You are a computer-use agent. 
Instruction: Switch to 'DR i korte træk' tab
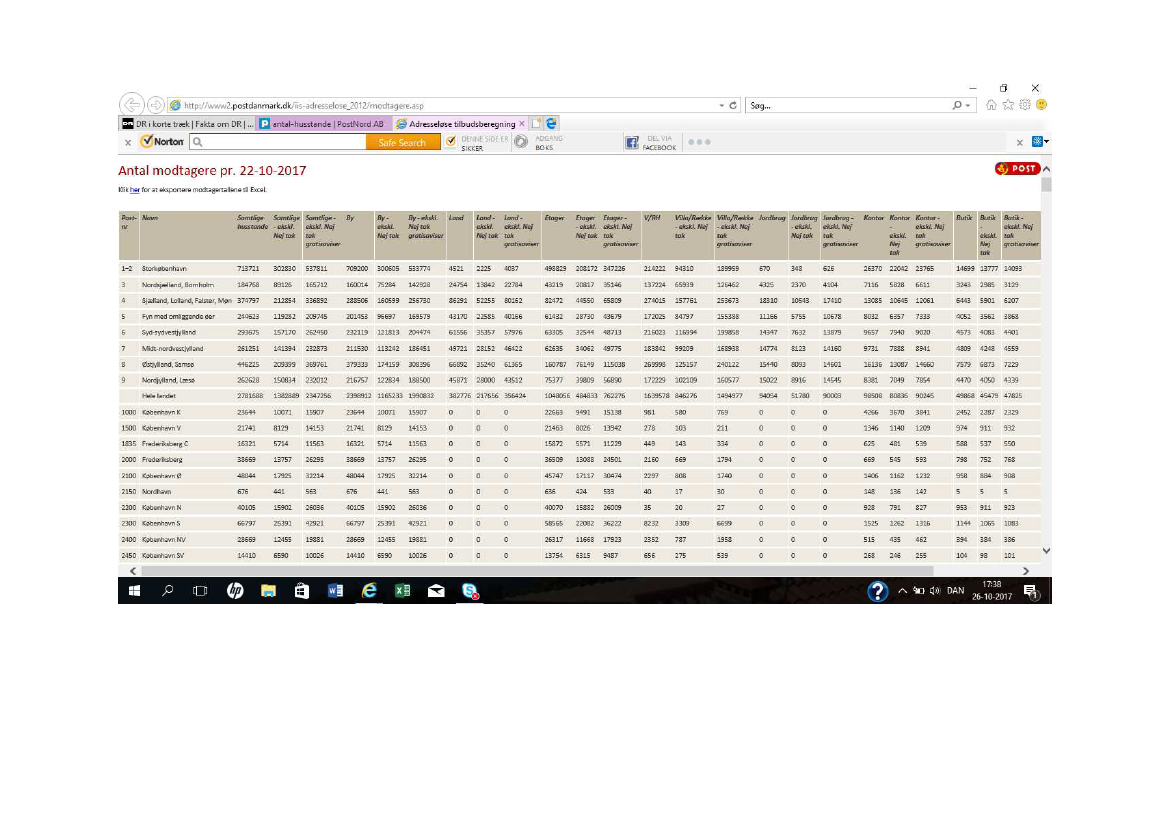click(187, 124)
